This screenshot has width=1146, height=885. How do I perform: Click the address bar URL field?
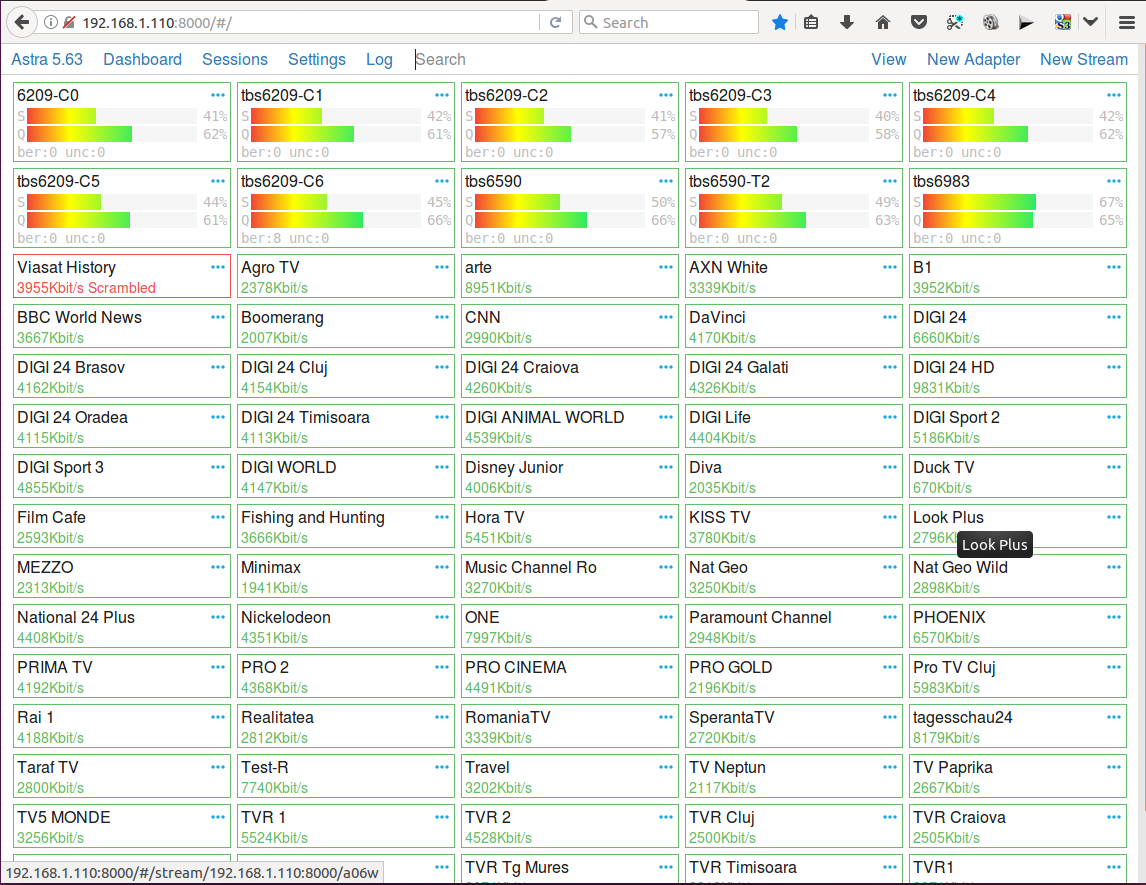(x=307, y=22)
